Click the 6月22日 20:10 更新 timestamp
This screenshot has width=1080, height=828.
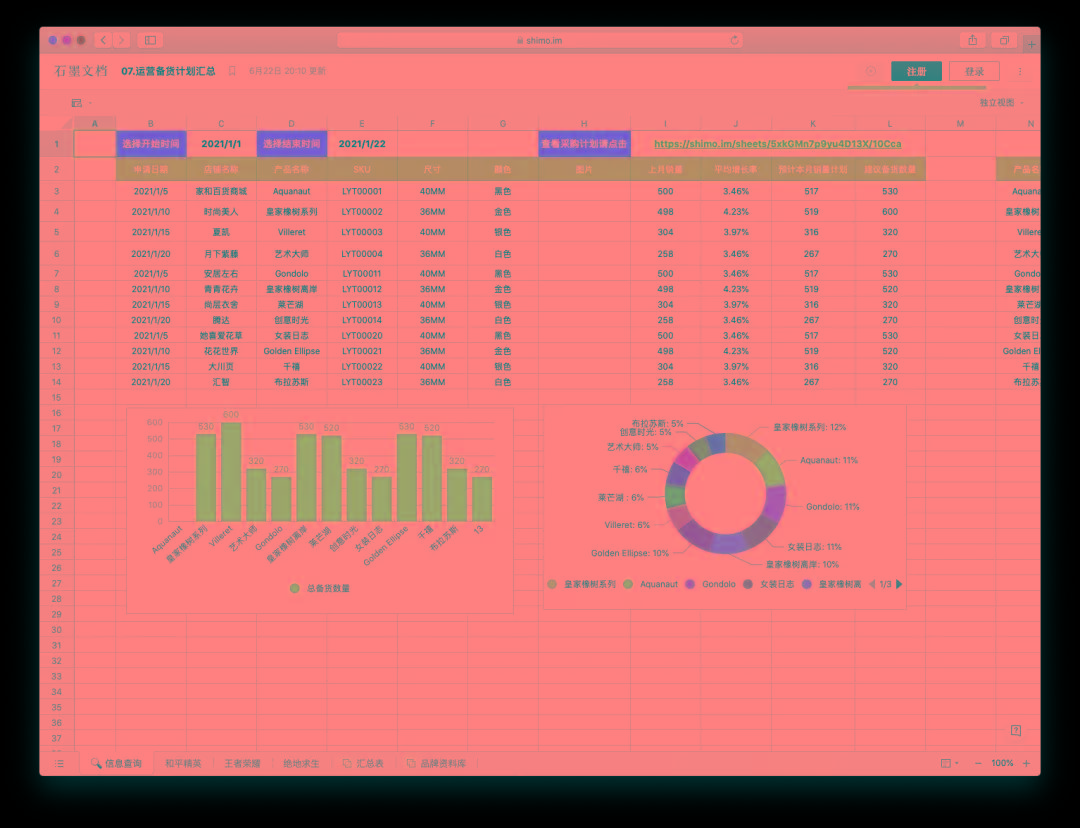pyautogui.click(x=287, y=71)
